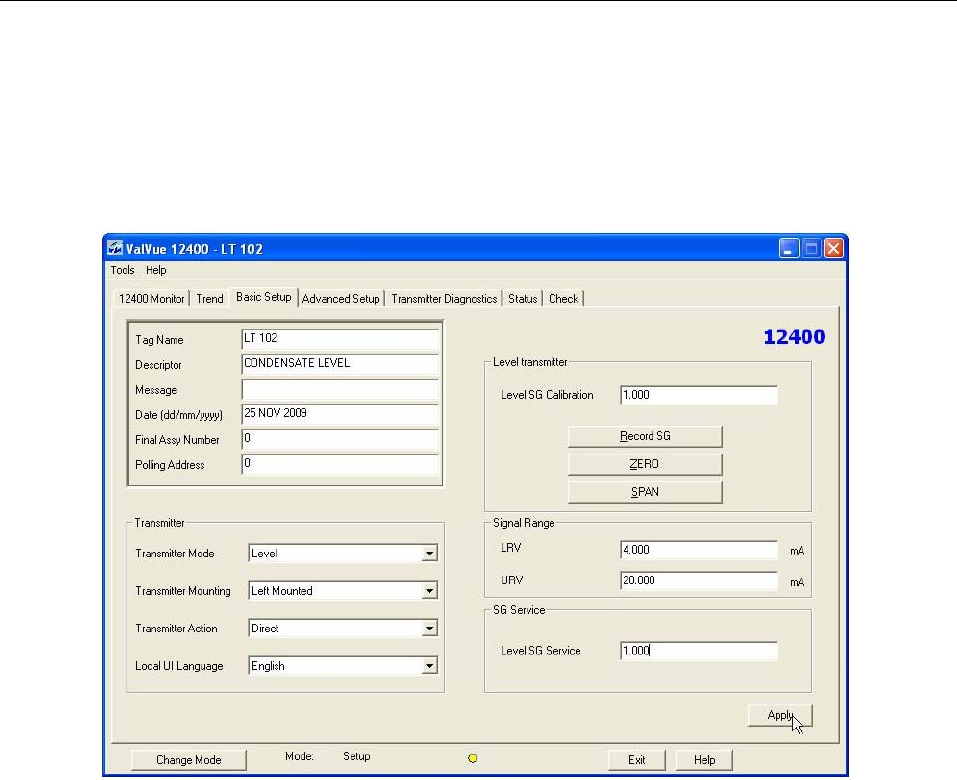Image resolution: width=957 pixels, height=780 pixels.
Task: Click the ZERO calibration button
Action: coord(645,464)
